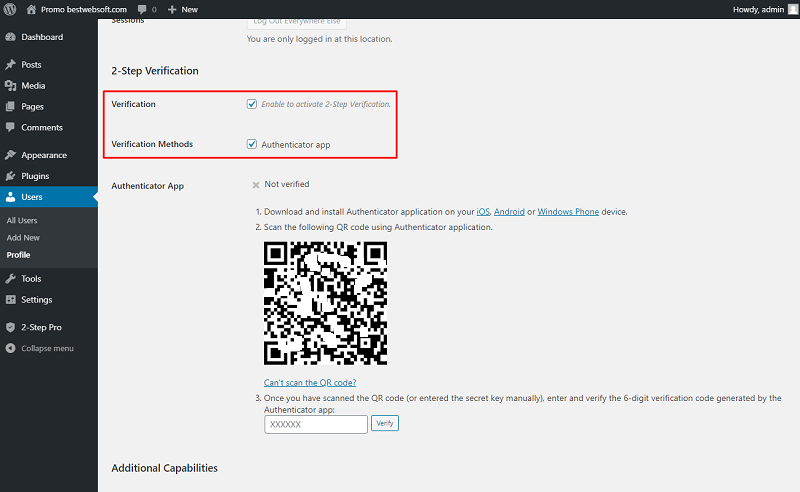Click the Not verified X status icon
Viewport: 800px width, 492px height.
256,185
